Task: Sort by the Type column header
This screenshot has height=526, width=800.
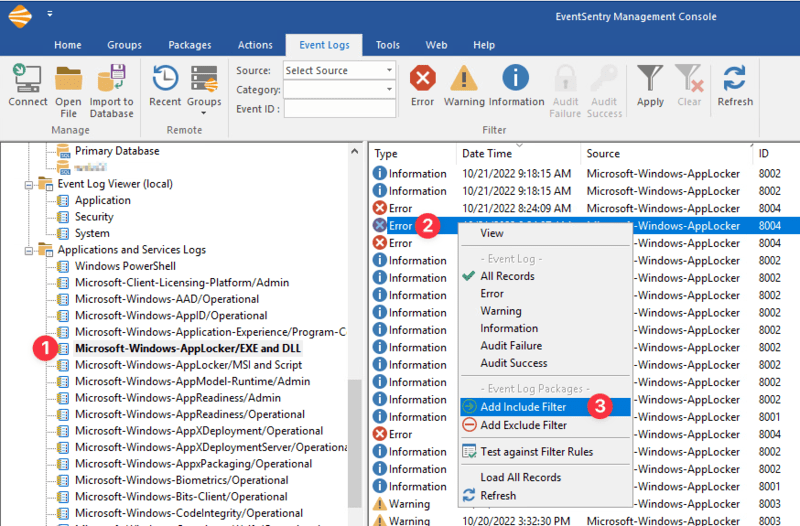Action: point(386,154)
